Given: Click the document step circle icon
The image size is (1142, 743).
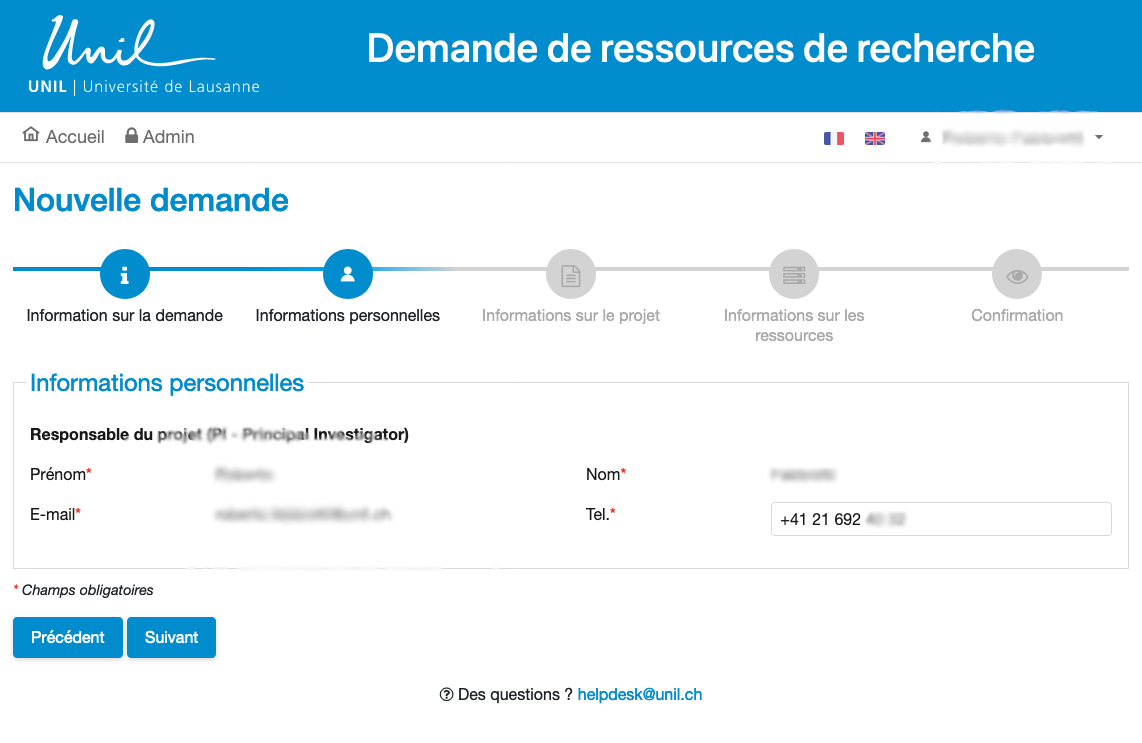Looking at the screenshot, I should 571,274.
